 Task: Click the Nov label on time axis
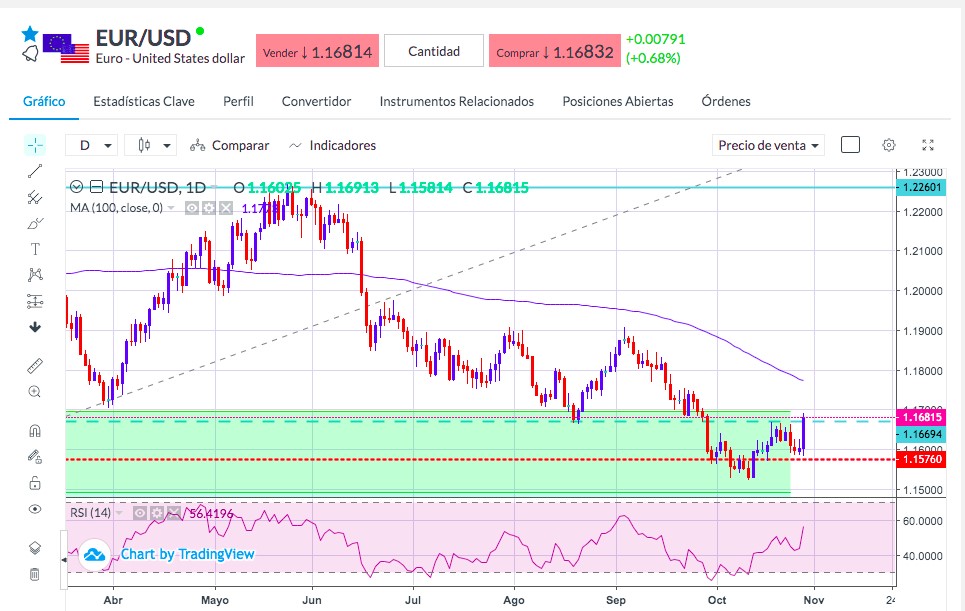click(814, 600)
